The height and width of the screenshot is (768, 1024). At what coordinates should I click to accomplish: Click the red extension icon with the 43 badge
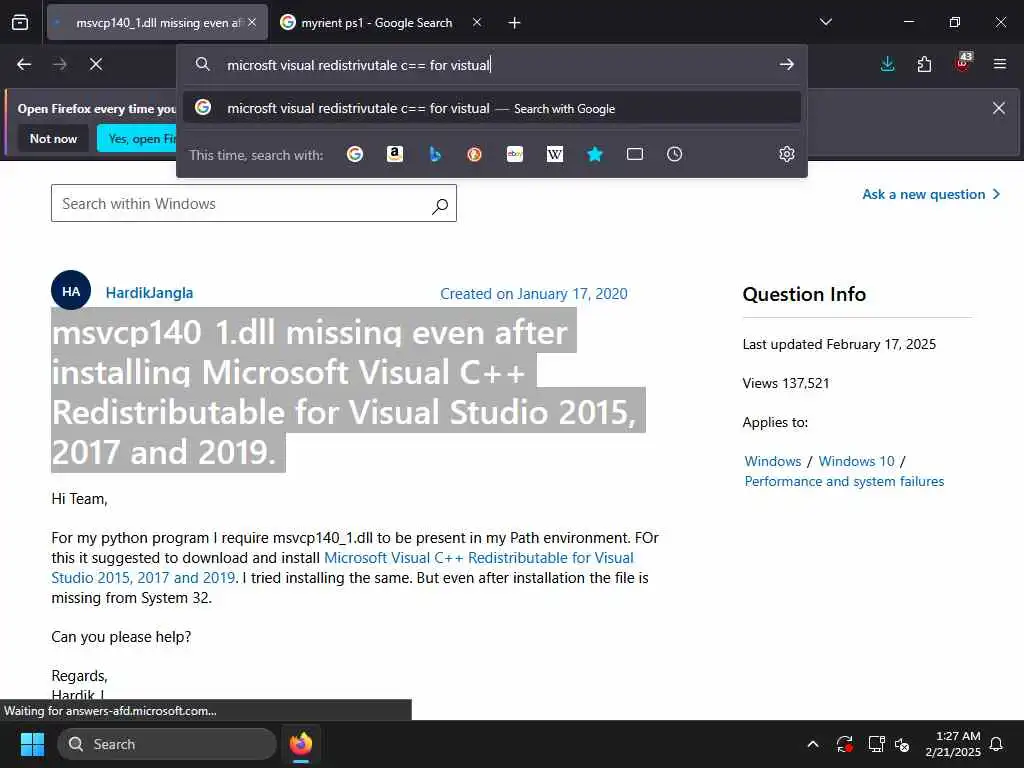[963, 63]
